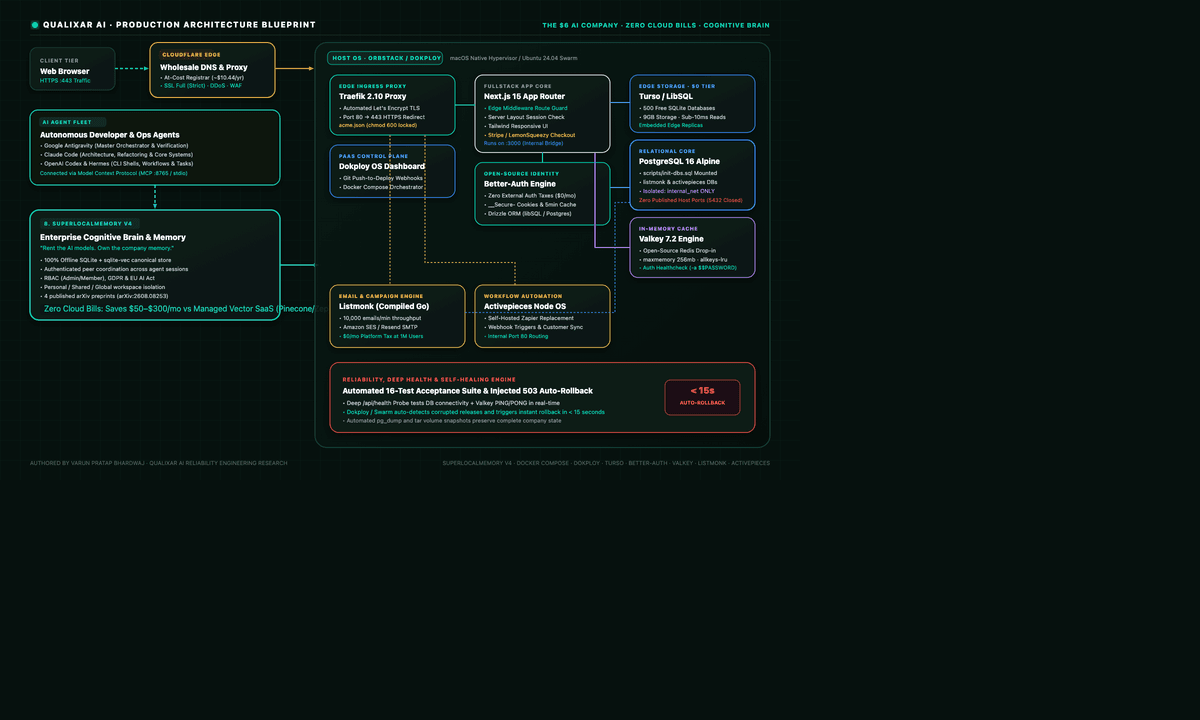Click 'Auth Healthcheck' line in Valkey card
Image resolution: width=1200 pixels, height=720 pixels.
(686, 268)
